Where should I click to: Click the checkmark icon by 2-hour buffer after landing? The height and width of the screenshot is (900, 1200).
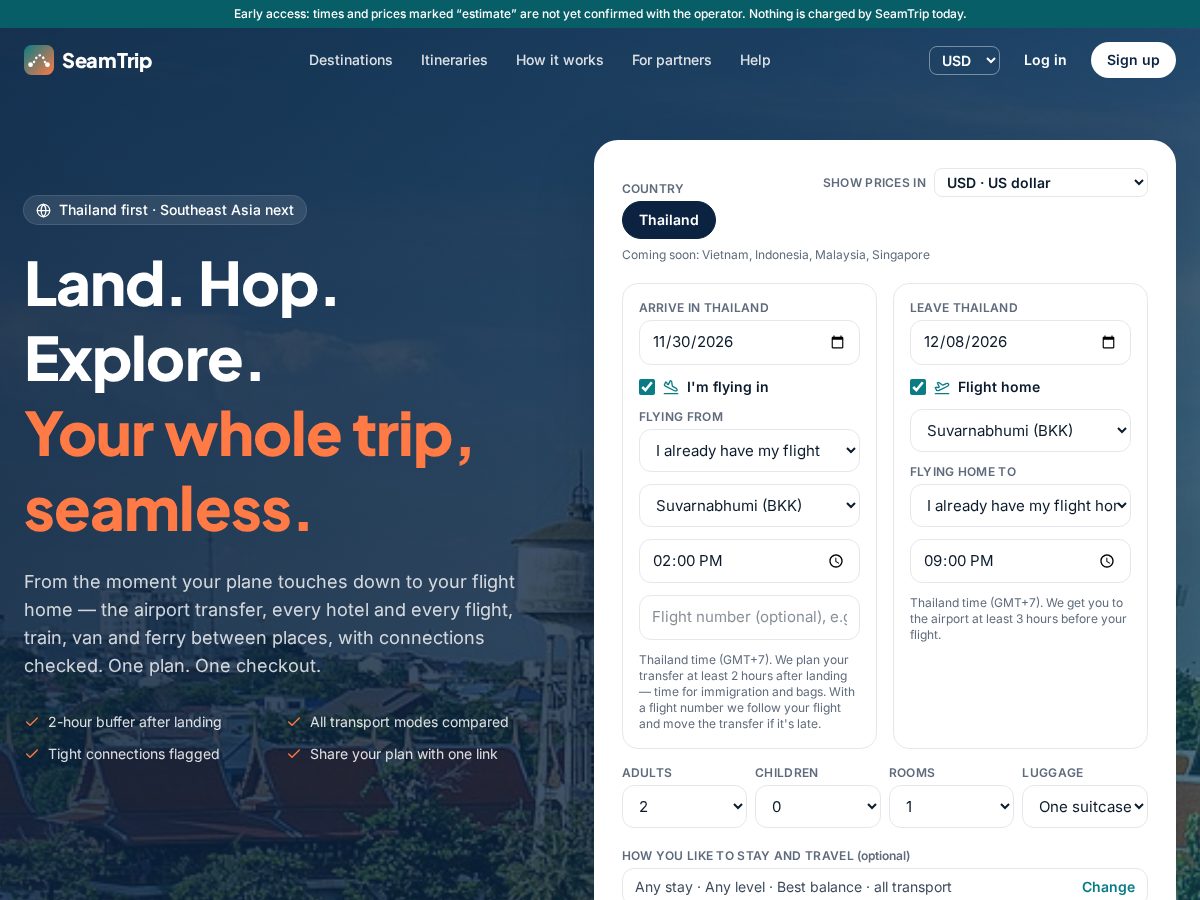32,722
